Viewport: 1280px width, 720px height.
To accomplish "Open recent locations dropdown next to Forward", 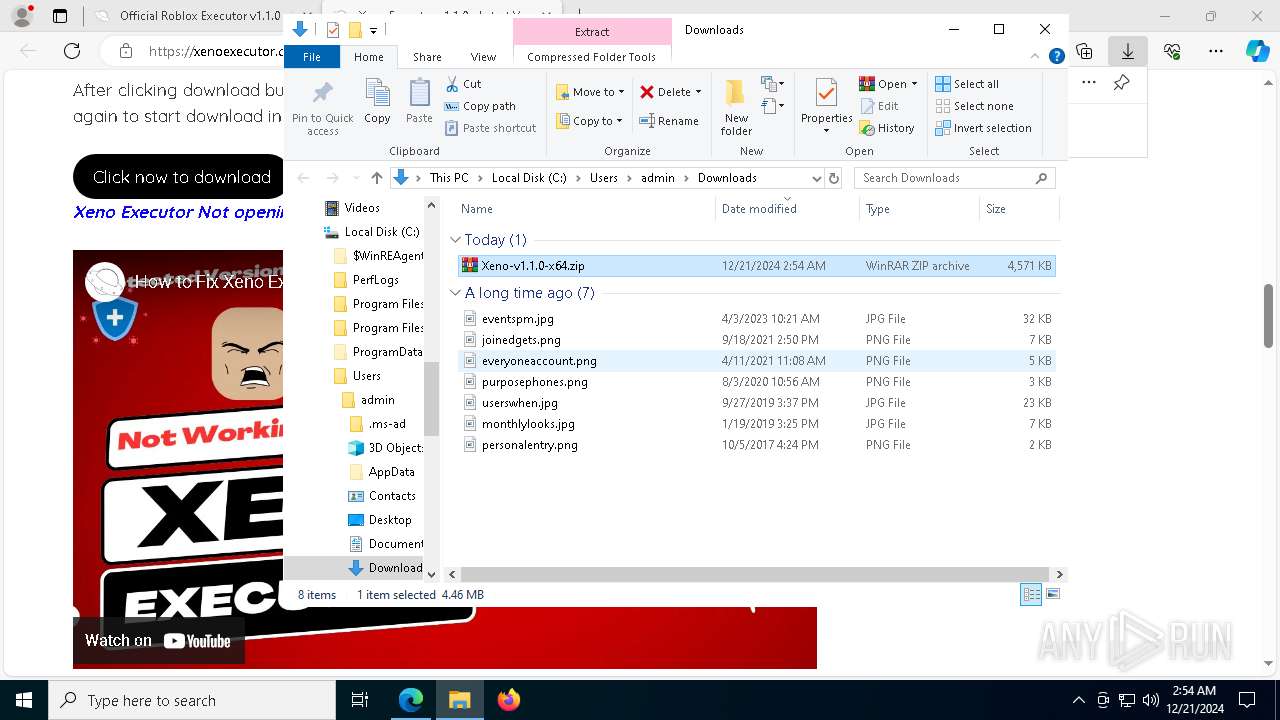I will (354, 178).
